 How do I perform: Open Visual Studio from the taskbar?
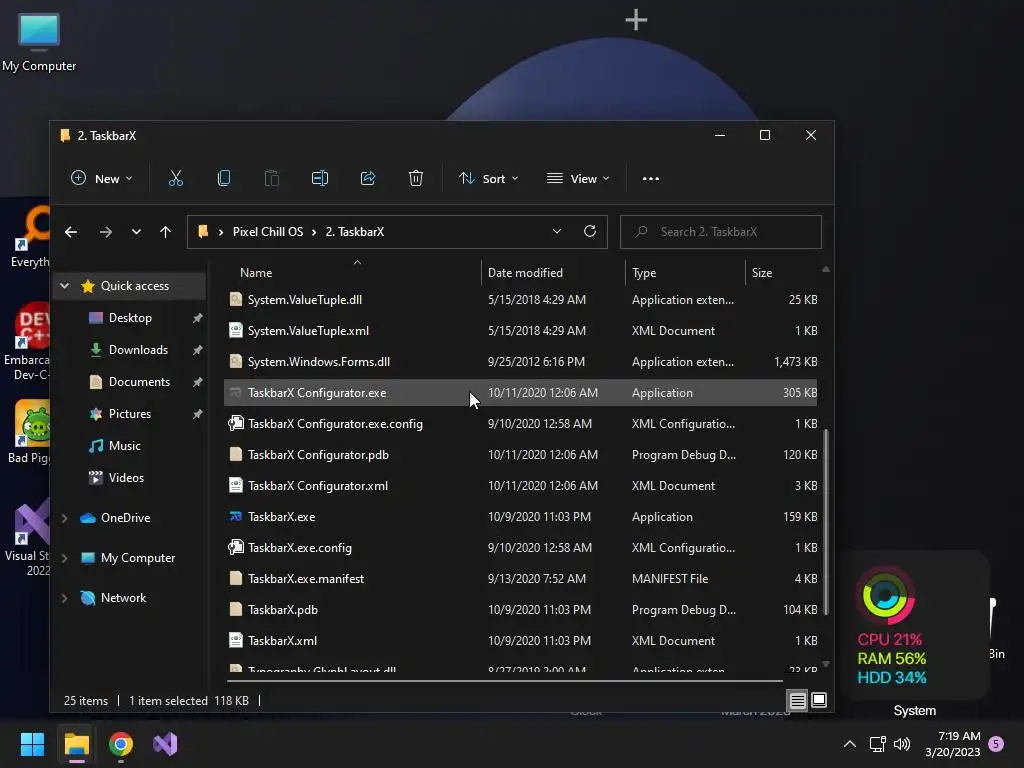pyautogui.click(x=165, y=744)
